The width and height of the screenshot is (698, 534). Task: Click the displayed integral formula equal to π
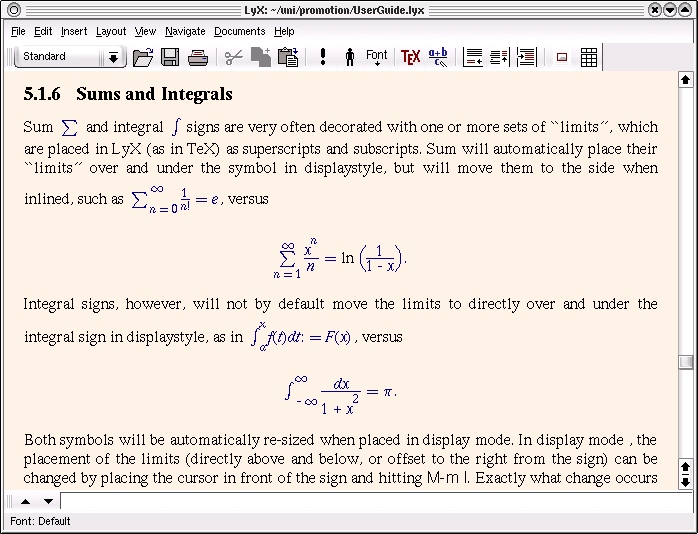tap(341, 394)
